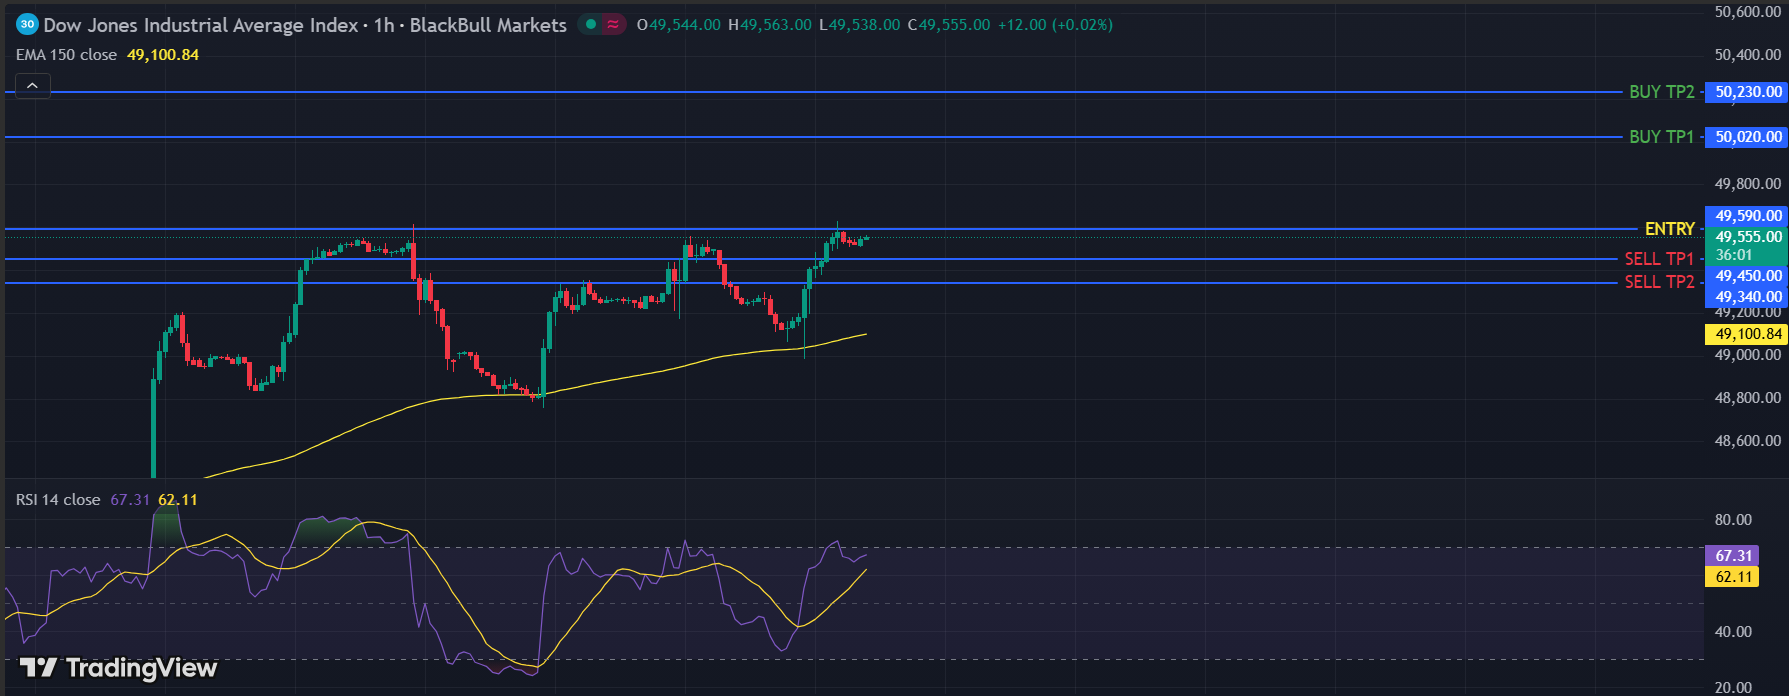Select the RSI 14 close indicator label
Image resolution: width=1789 pixels, height=696 pixels.
pyautogui.click(x=58, y=499)
